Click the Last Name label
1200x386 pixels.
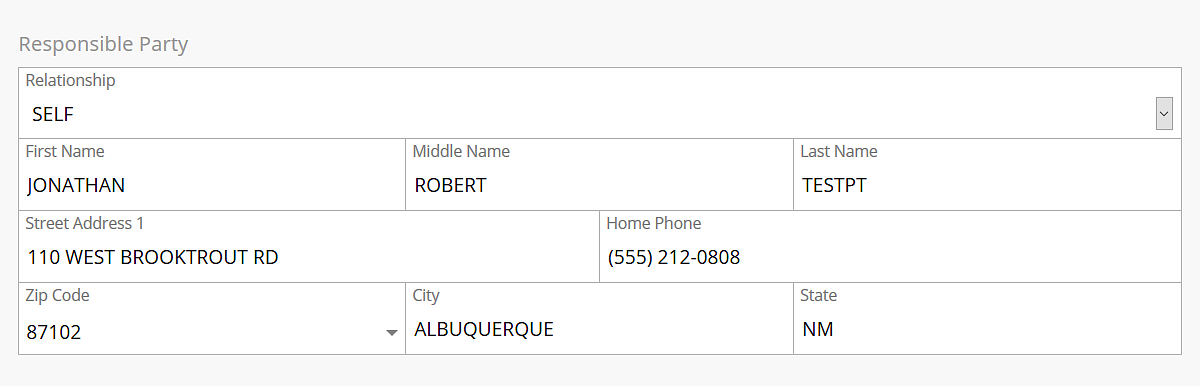pyautogui.click(x=839, y=152)
